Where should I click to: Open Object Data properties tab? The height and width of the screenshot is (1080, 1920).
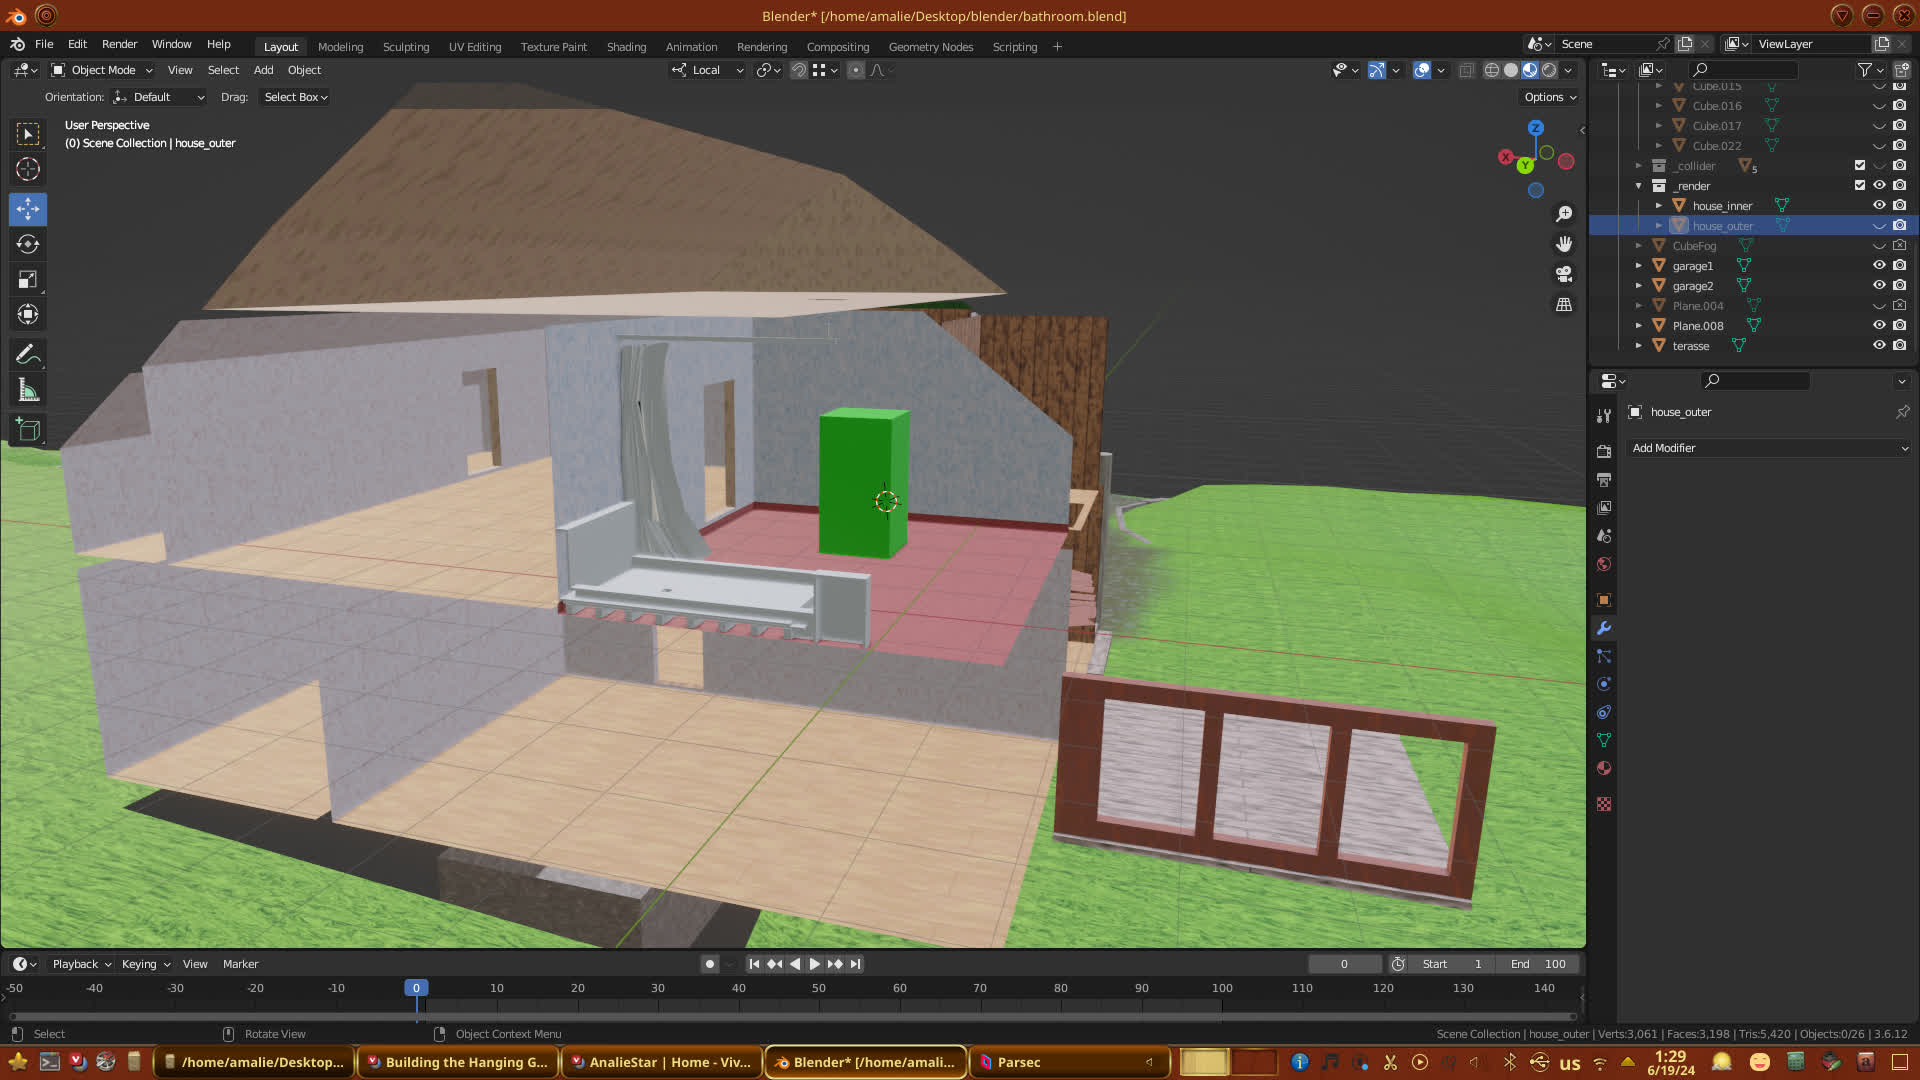(x=1604, y=740)
